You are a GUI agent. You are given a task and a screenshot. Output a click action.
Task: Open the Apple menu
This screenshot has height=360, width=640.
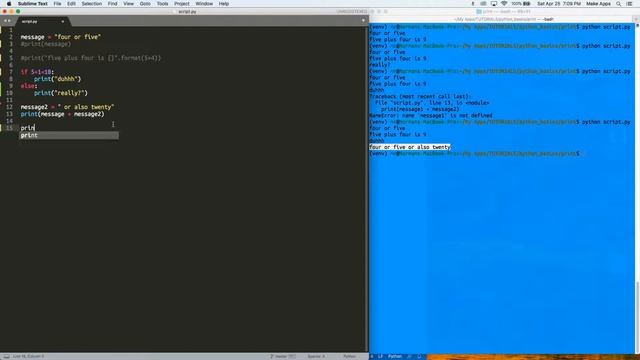coord(9,4)
